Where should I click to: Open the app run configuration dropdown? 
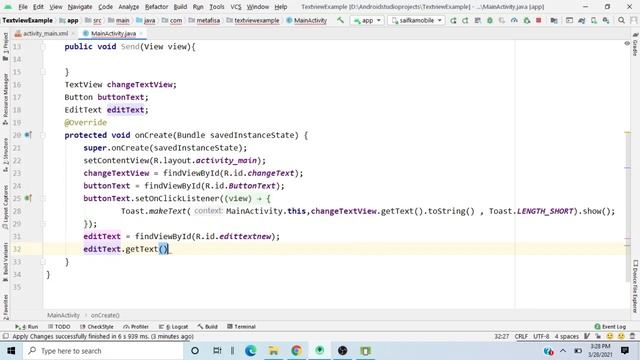click(367, 20)
